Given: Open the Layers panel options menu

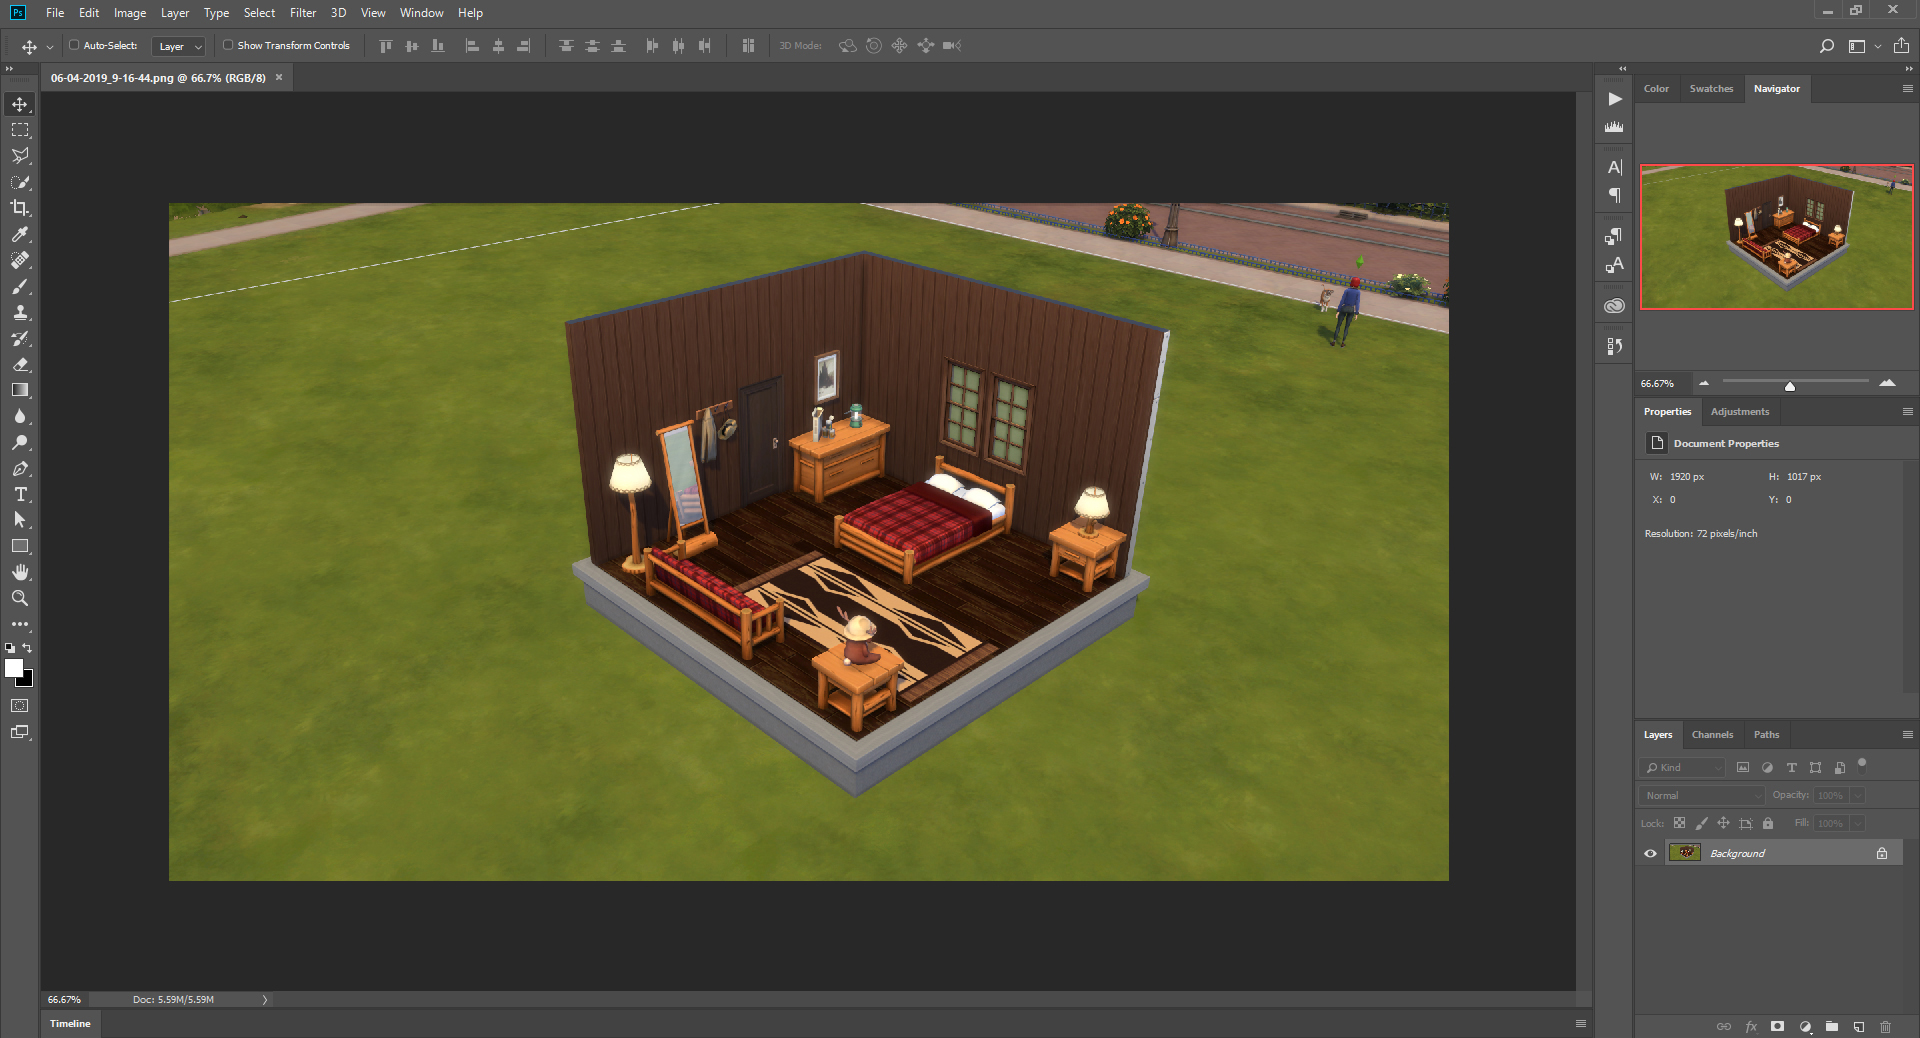Looking at the screenshot, I should tap(1907, 734).
